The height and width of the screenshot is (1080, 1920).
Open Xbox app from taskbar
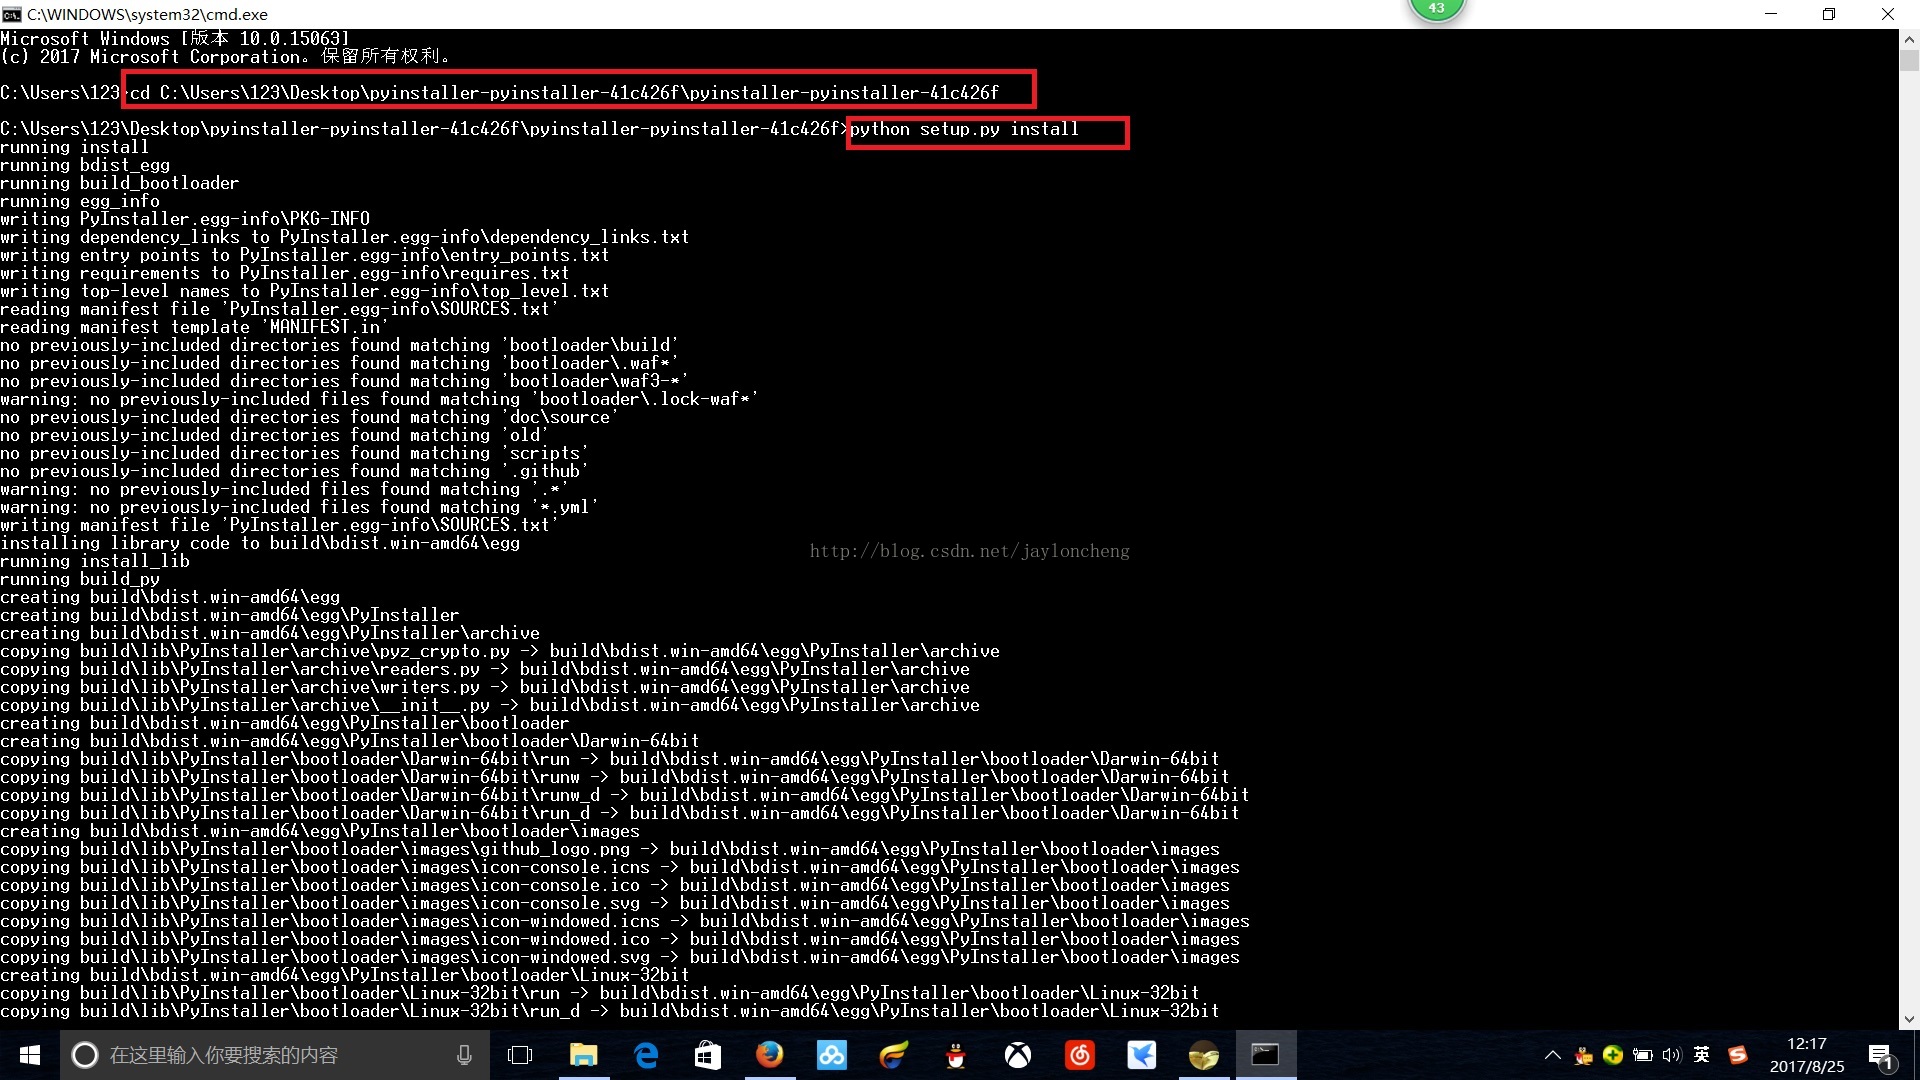pos(1018,1055)
